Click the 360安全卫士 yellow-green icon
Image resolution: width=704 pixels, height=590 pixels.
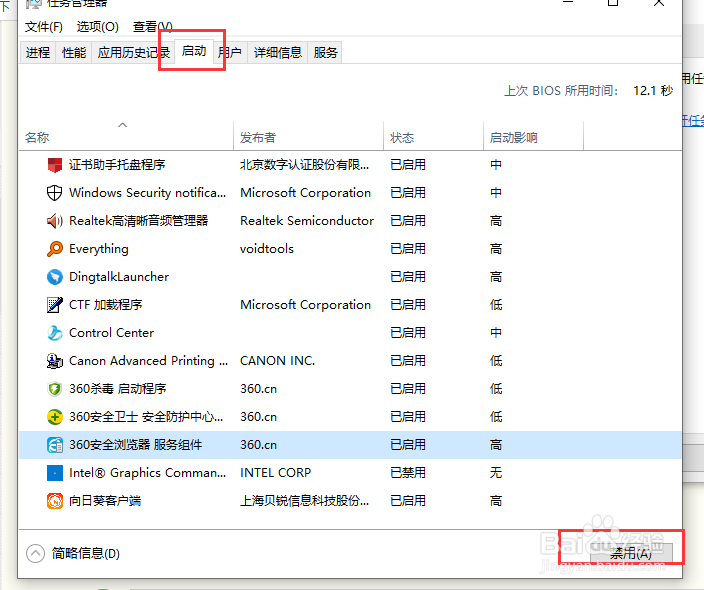pyautogui.click(x=55, y=417)
